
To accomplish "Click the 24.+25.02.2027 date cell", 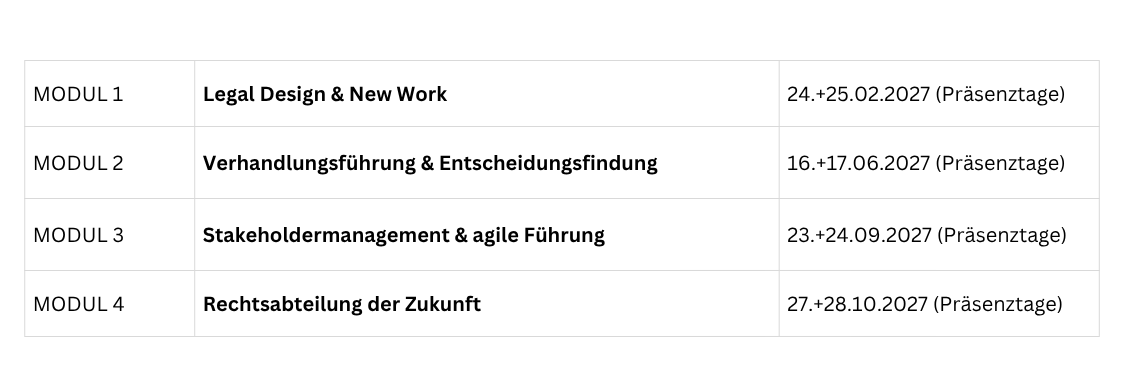I will click(x=939, y=94).
